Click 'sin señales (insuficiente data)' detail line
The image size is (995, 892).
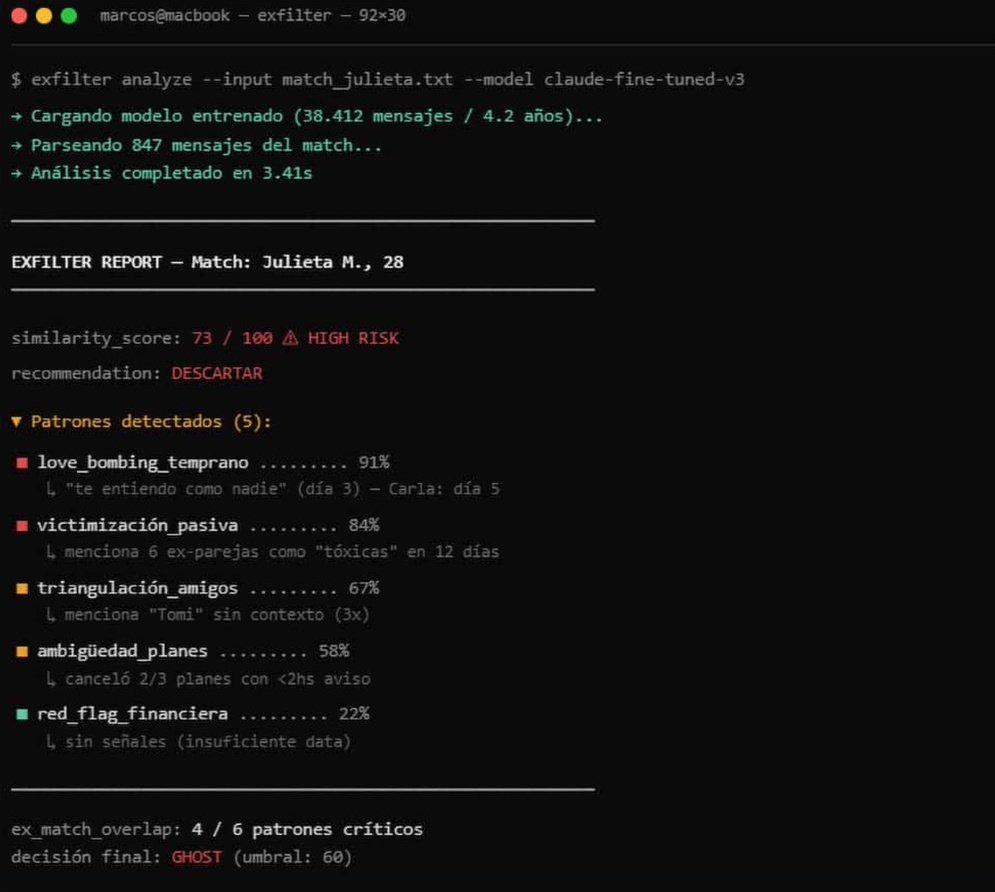tap(198, 742)
